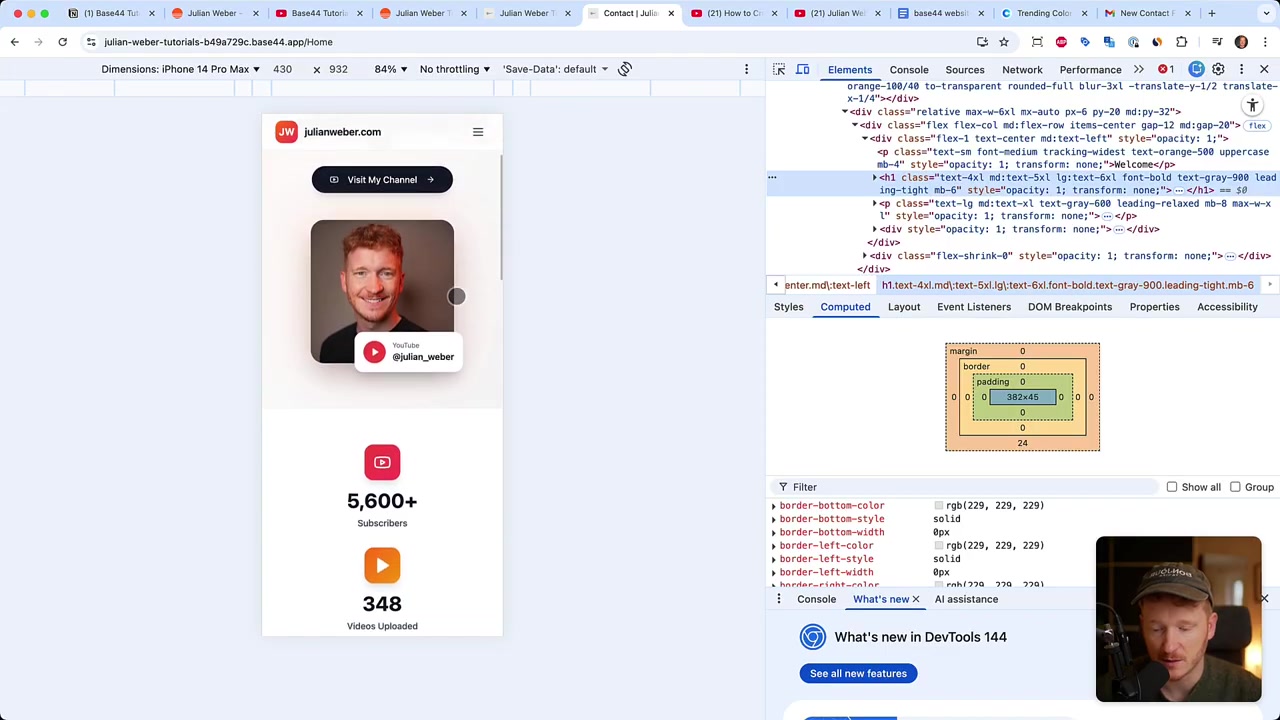Reload the page with the refresh icon

(x=62, y=42)
